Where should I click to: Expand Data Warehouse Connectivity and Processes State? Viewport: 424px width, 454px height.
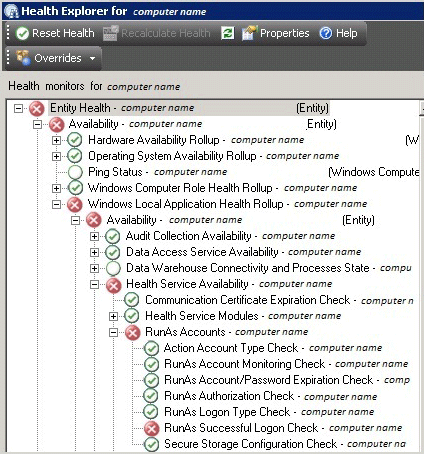click(94, 268)
